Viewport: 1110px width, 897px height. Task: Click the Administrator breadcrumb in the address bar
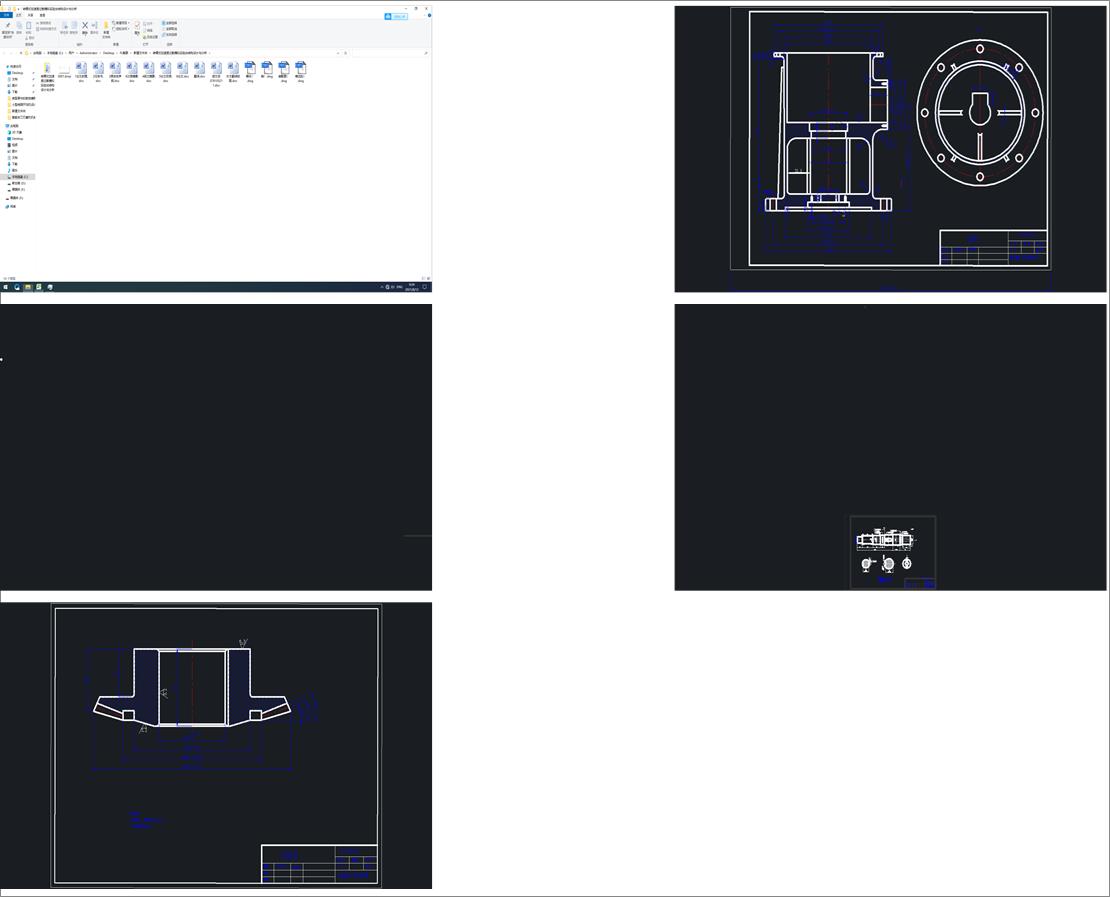[88, 53]
